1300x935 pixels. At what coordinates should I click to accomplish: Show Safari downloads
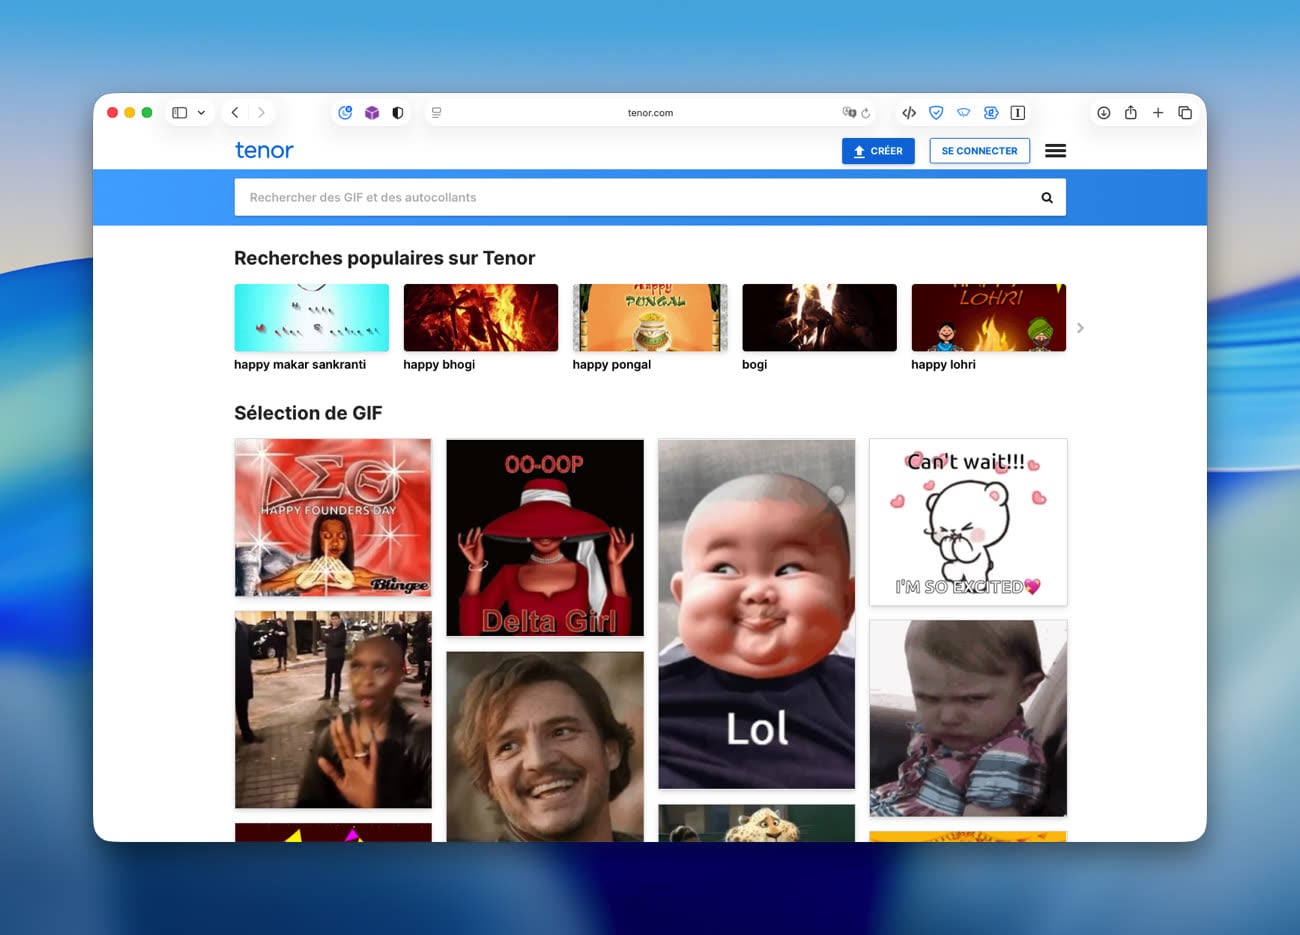[1103, 113]
